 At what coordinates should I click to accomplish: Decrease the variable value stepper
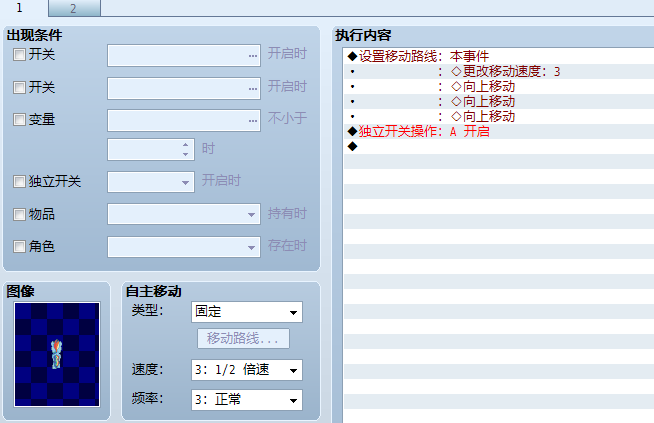(x=186, y=154)
